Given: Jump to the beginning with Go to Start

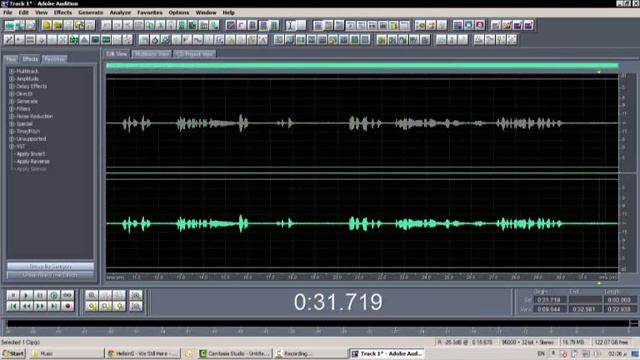Looking at the screenshot, I should pos(13,306).
